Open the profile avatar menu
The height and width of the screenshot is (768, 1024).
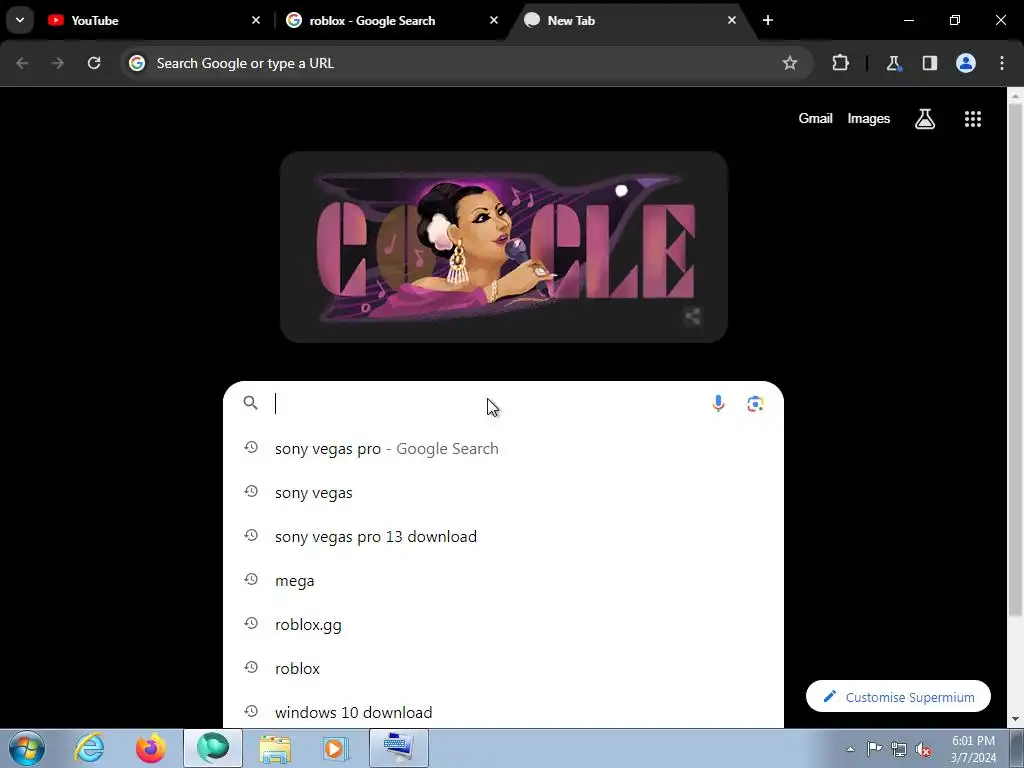tap(966, 63)
